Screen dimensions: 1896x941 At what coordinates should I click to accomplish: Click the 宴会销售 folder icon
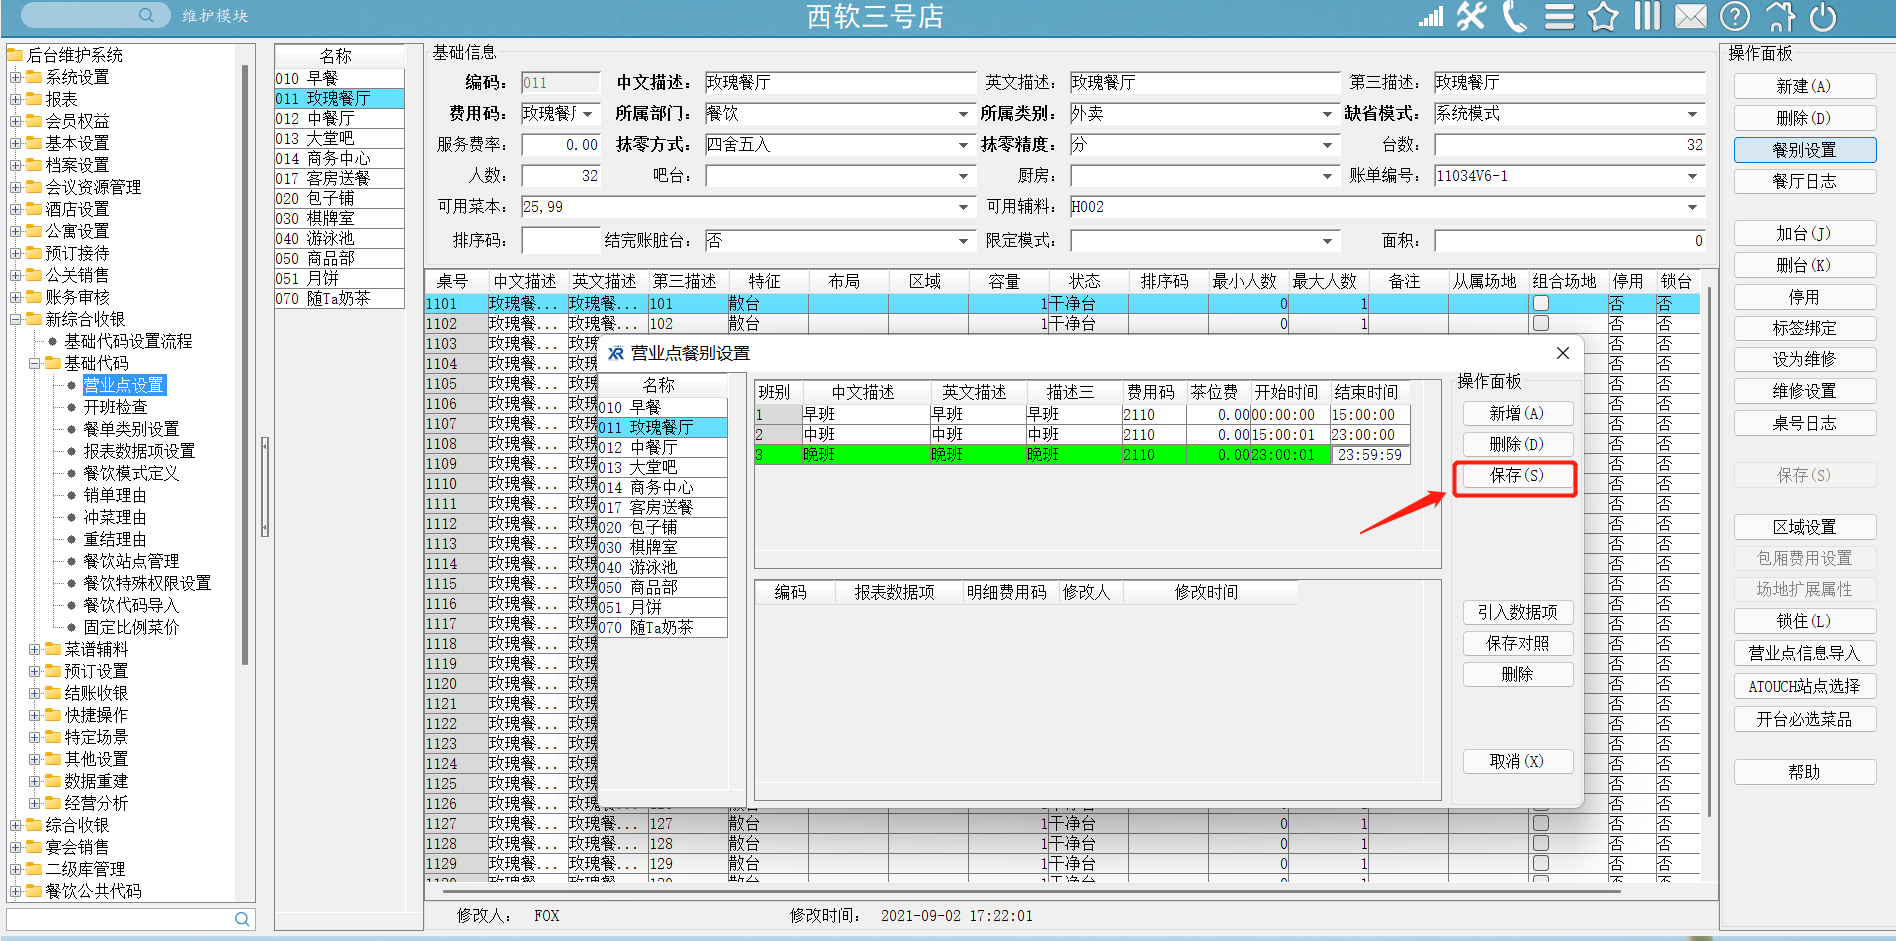(34, 847)
